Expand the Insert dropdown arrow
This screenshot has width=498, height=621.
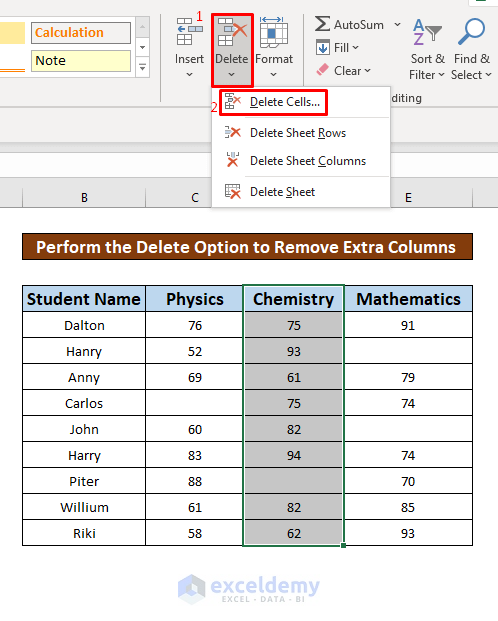tap(189, 74)
